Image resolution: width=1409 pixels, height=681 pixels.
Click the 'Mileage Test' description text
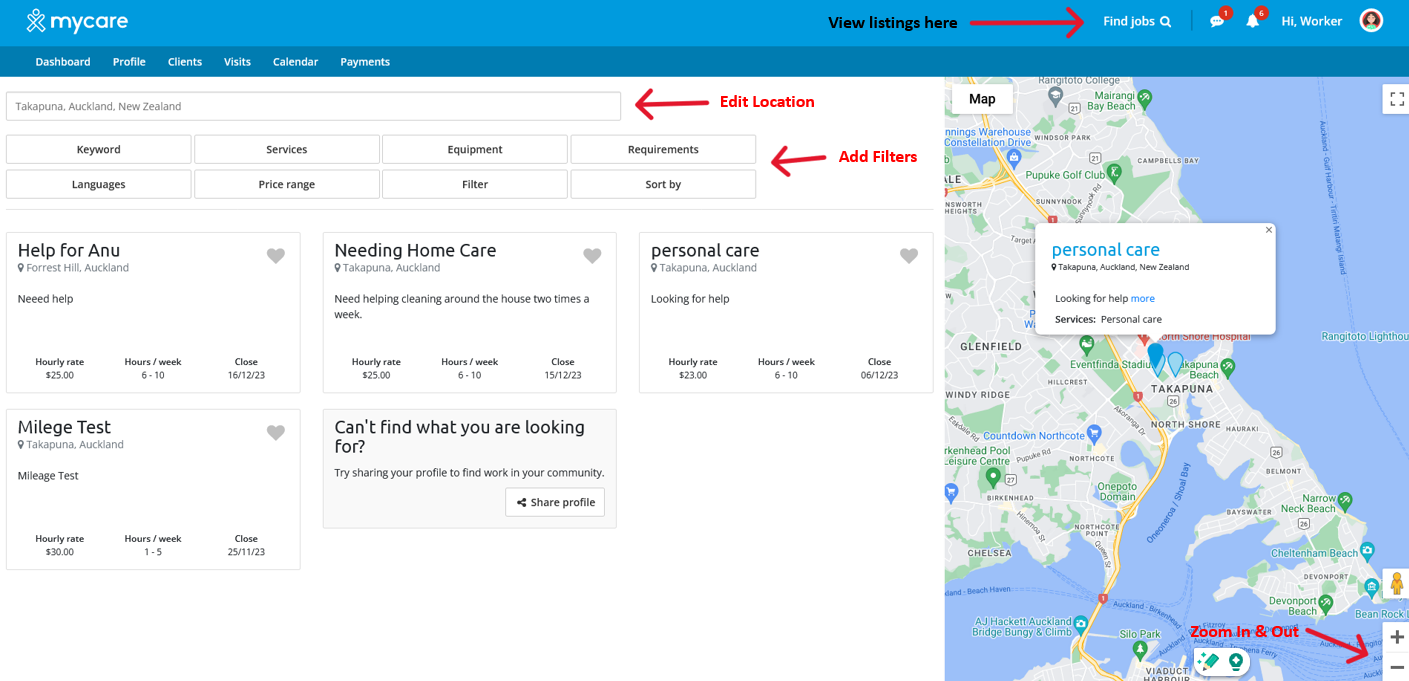pos(48,476)
